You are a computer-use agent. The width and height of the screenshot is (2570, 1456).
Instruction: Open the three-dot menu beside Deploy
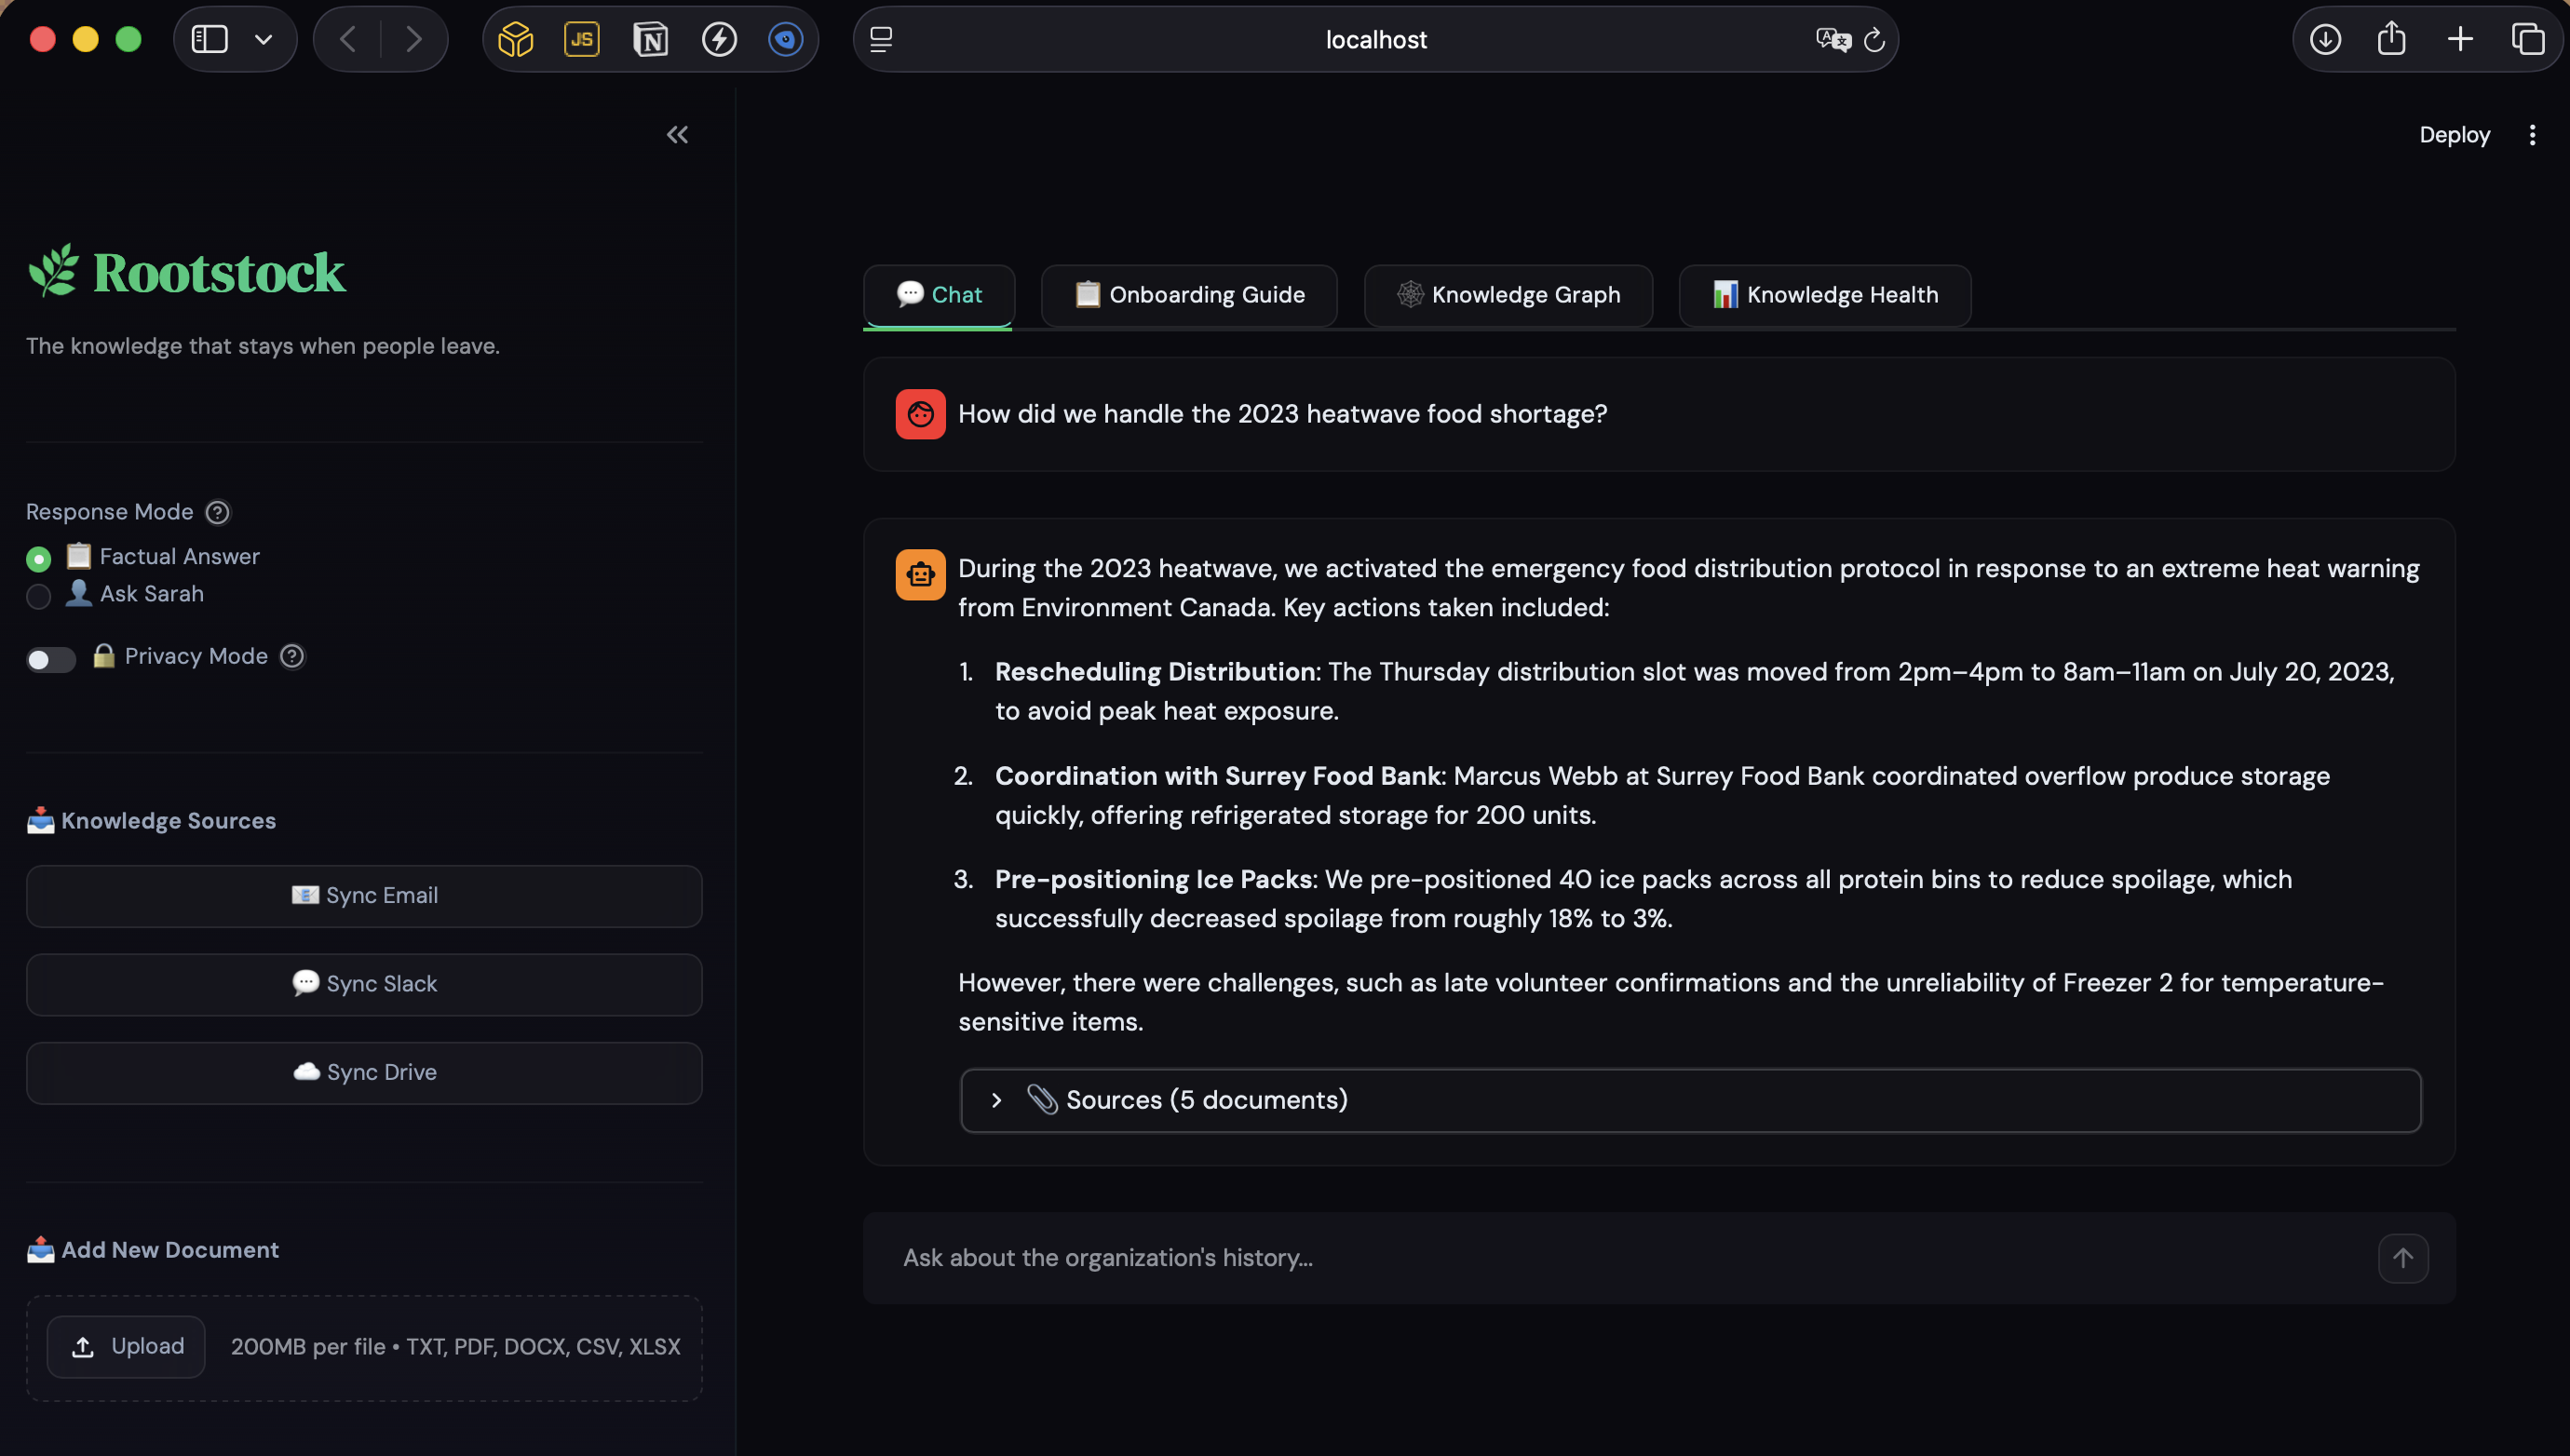tap(2532, 135)
